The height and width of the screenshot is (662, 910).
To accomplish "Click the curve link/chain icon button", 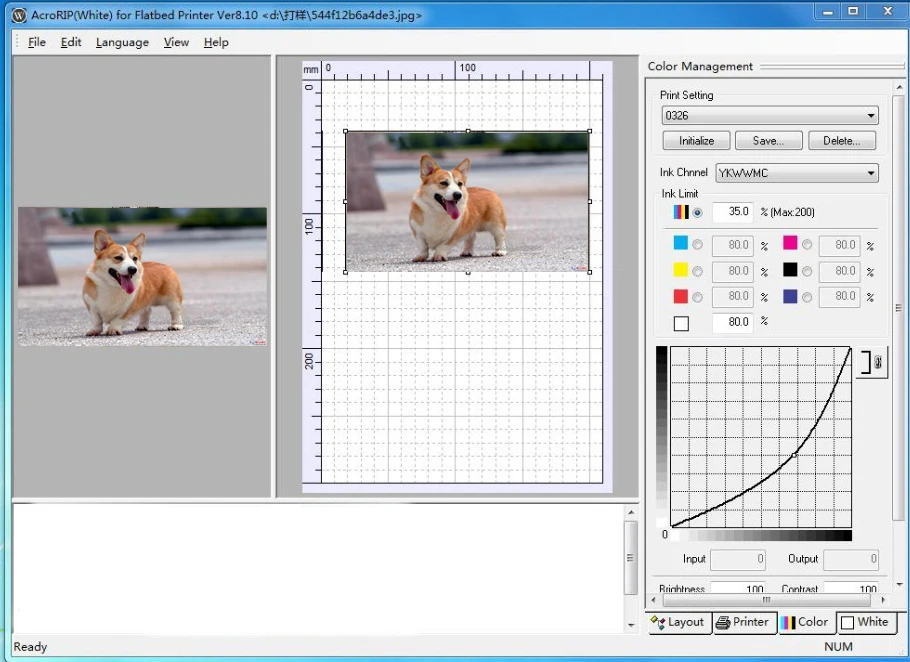I will (871, 363).
